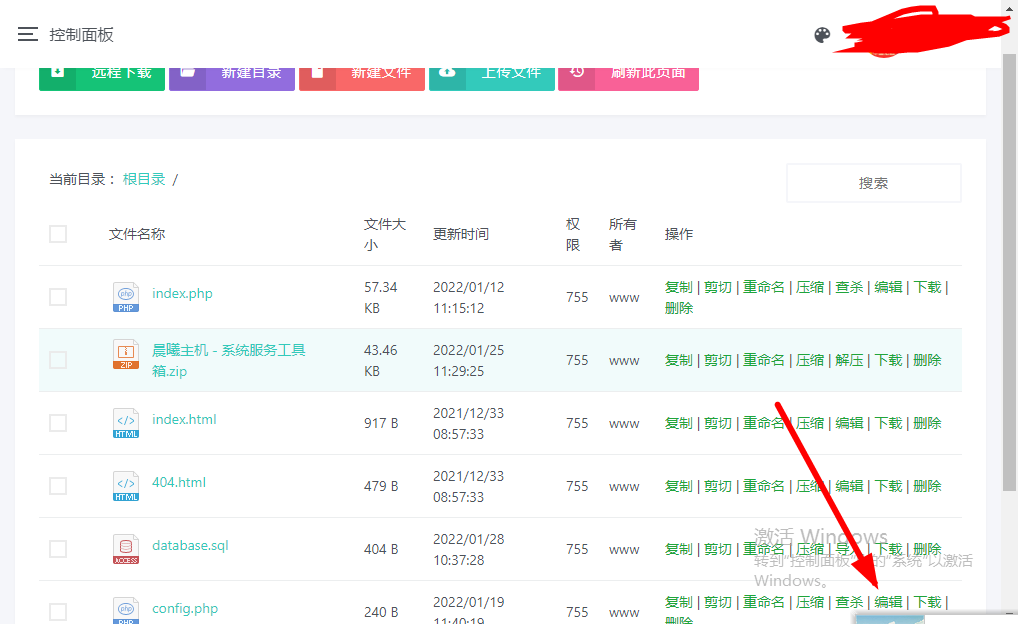Click the PHP file icon for index.php

pyautogui.click(x=126, y=297)
